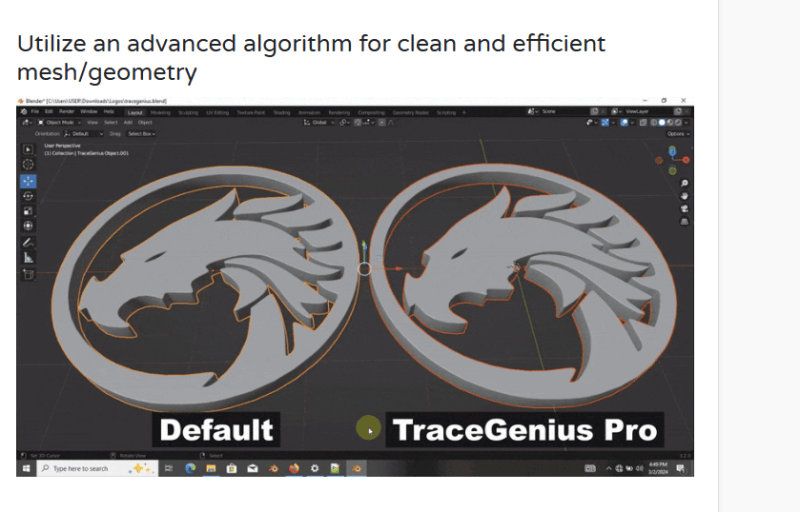This screenshot has height=512, width=800.
Task: Click the ViewLayer name field
Action: tap(645, 111)
